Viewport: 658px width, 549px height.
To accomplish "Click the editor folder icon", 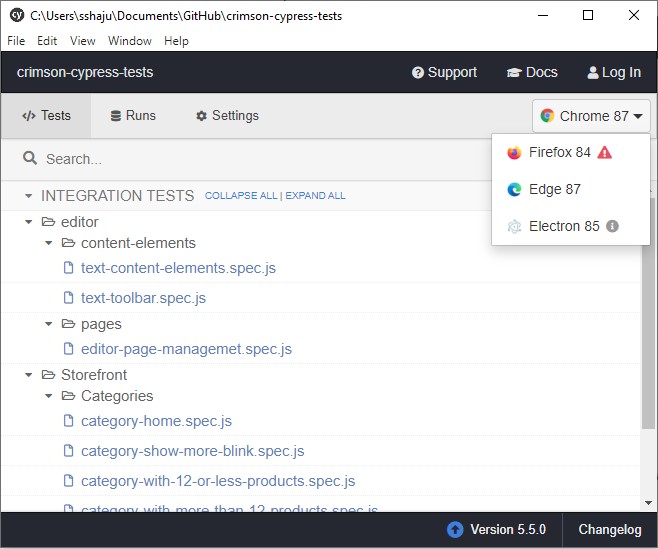I will 48,222.
